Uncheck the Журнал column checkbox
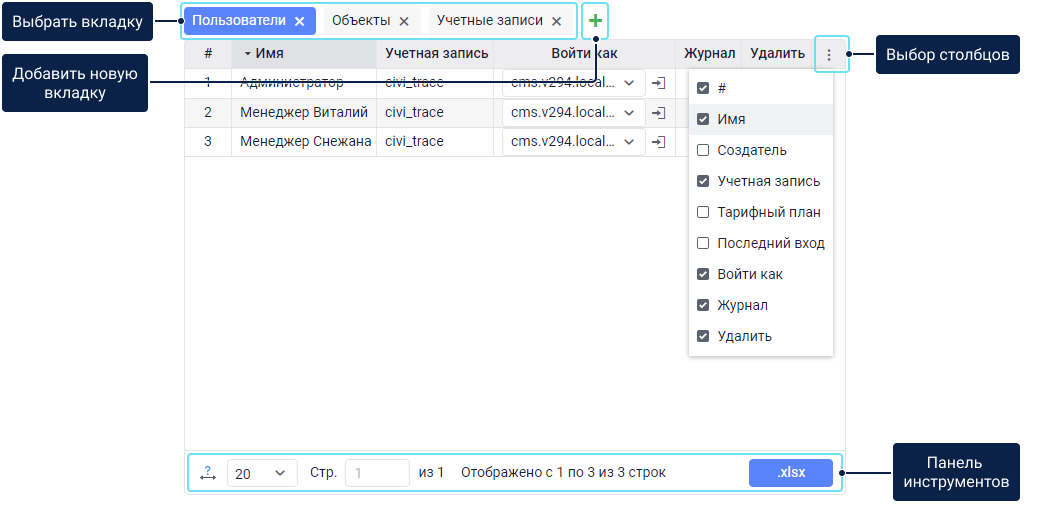Image resolution: width=1049 pixels, height=505 pixels. [703, 305]
